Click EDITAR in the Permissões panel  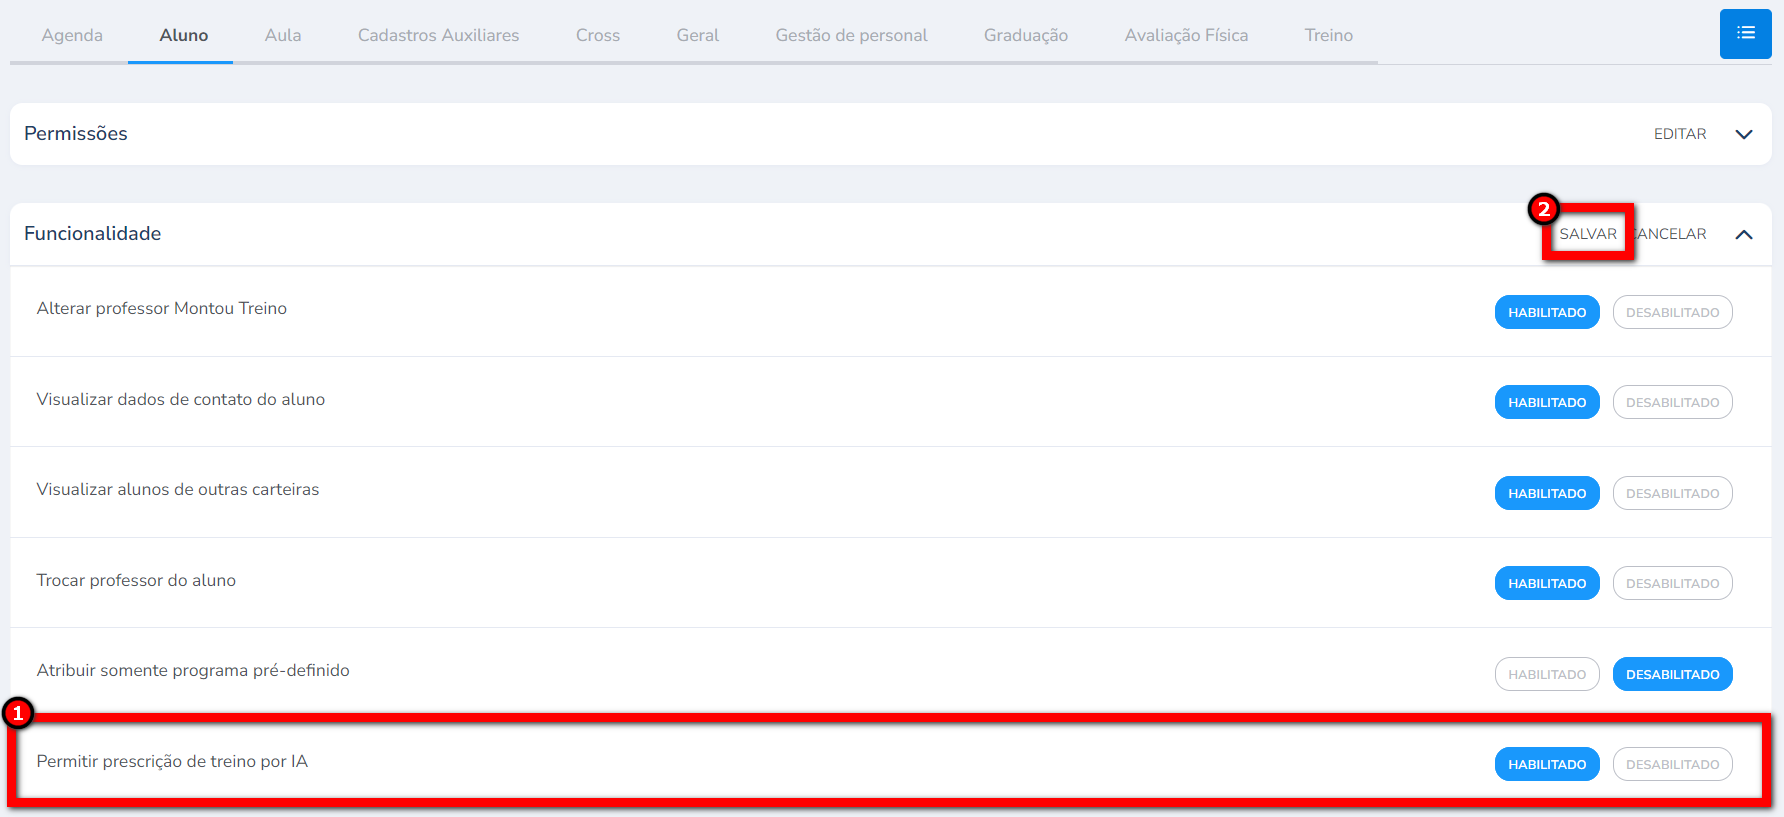1679,134
